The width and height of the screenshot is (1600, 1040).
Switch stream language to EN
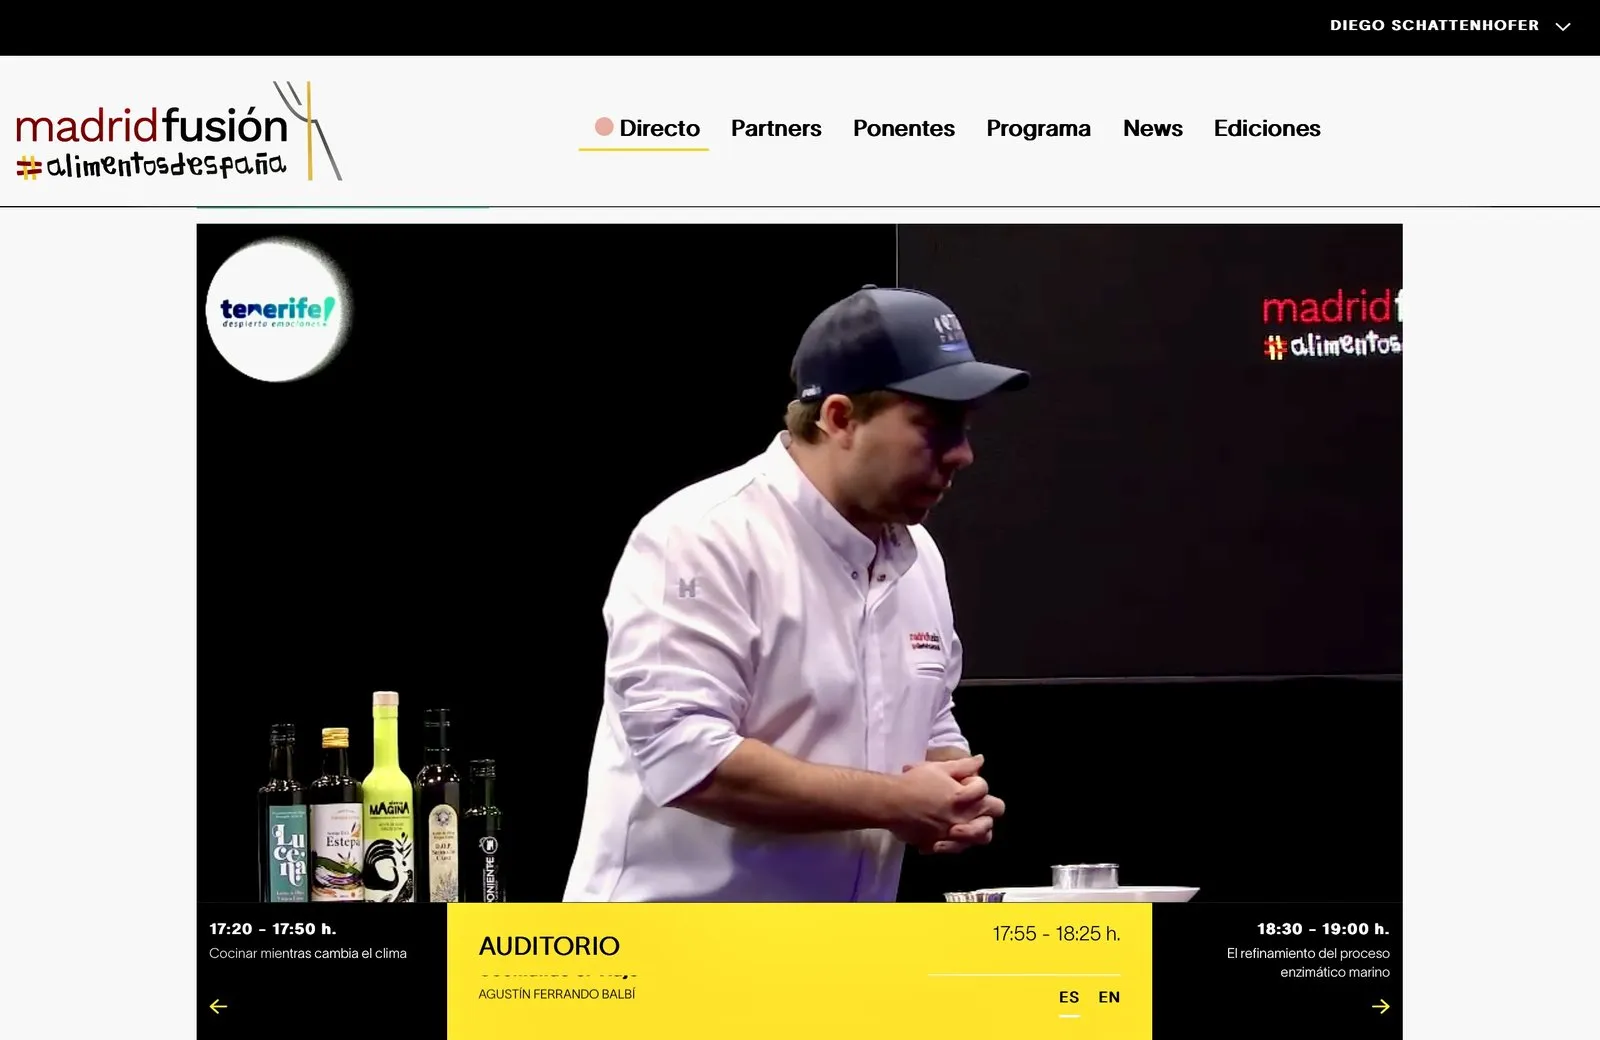(x=1109, y=997)
